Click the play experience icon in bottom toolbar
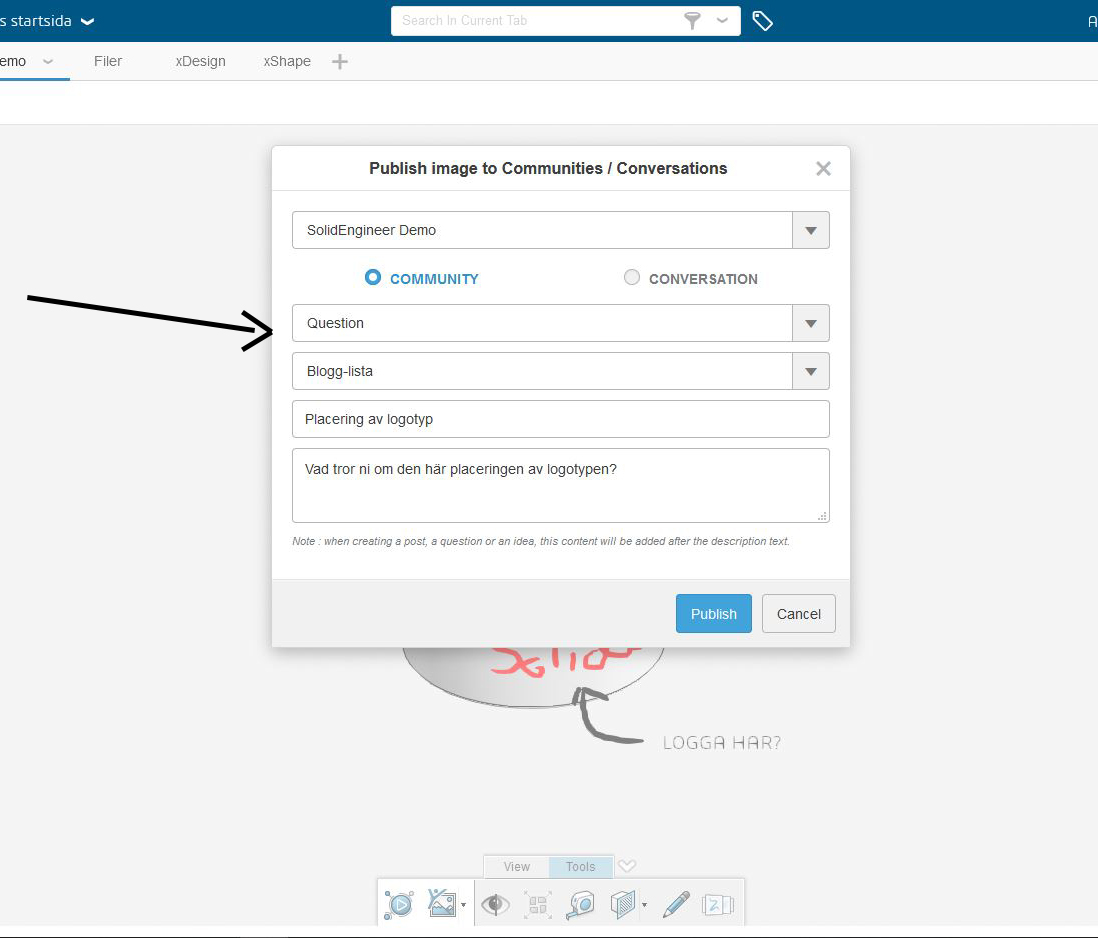 (399, 904)
